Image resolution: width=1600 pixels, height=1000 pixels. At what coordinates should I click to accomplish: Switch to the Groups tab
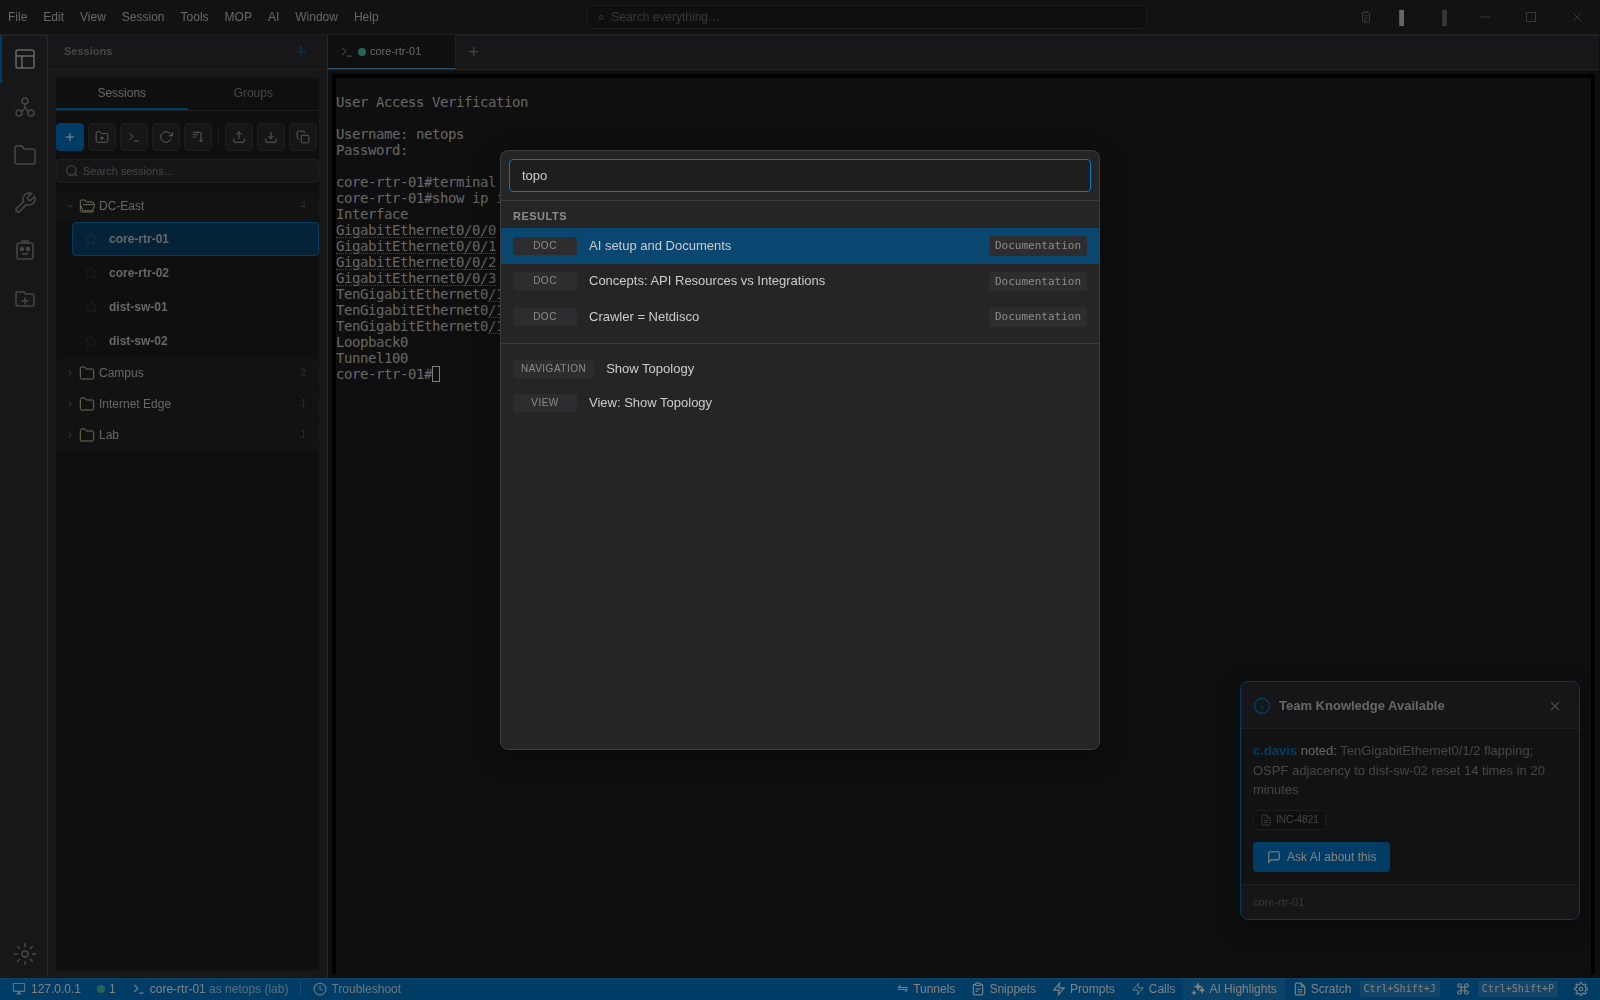click(x=253, y=93)
